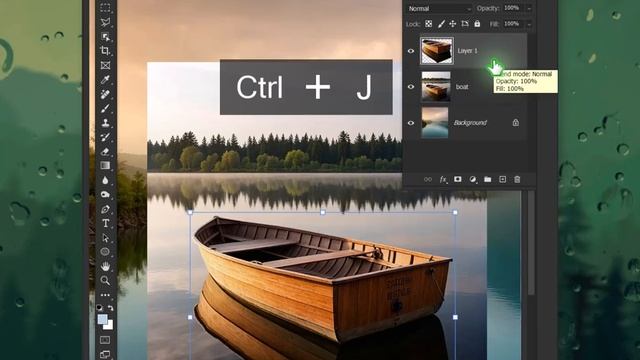Image resolution: width=640 pixels, height=360 pixels.
Task: Click the Background layer lock icon
Action: tap(516, 122)
